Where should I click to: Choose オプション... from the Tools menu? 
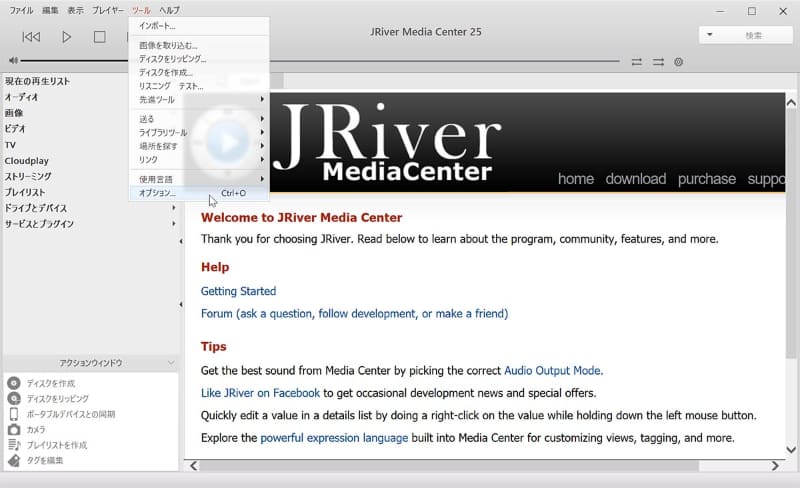(199, 193)
